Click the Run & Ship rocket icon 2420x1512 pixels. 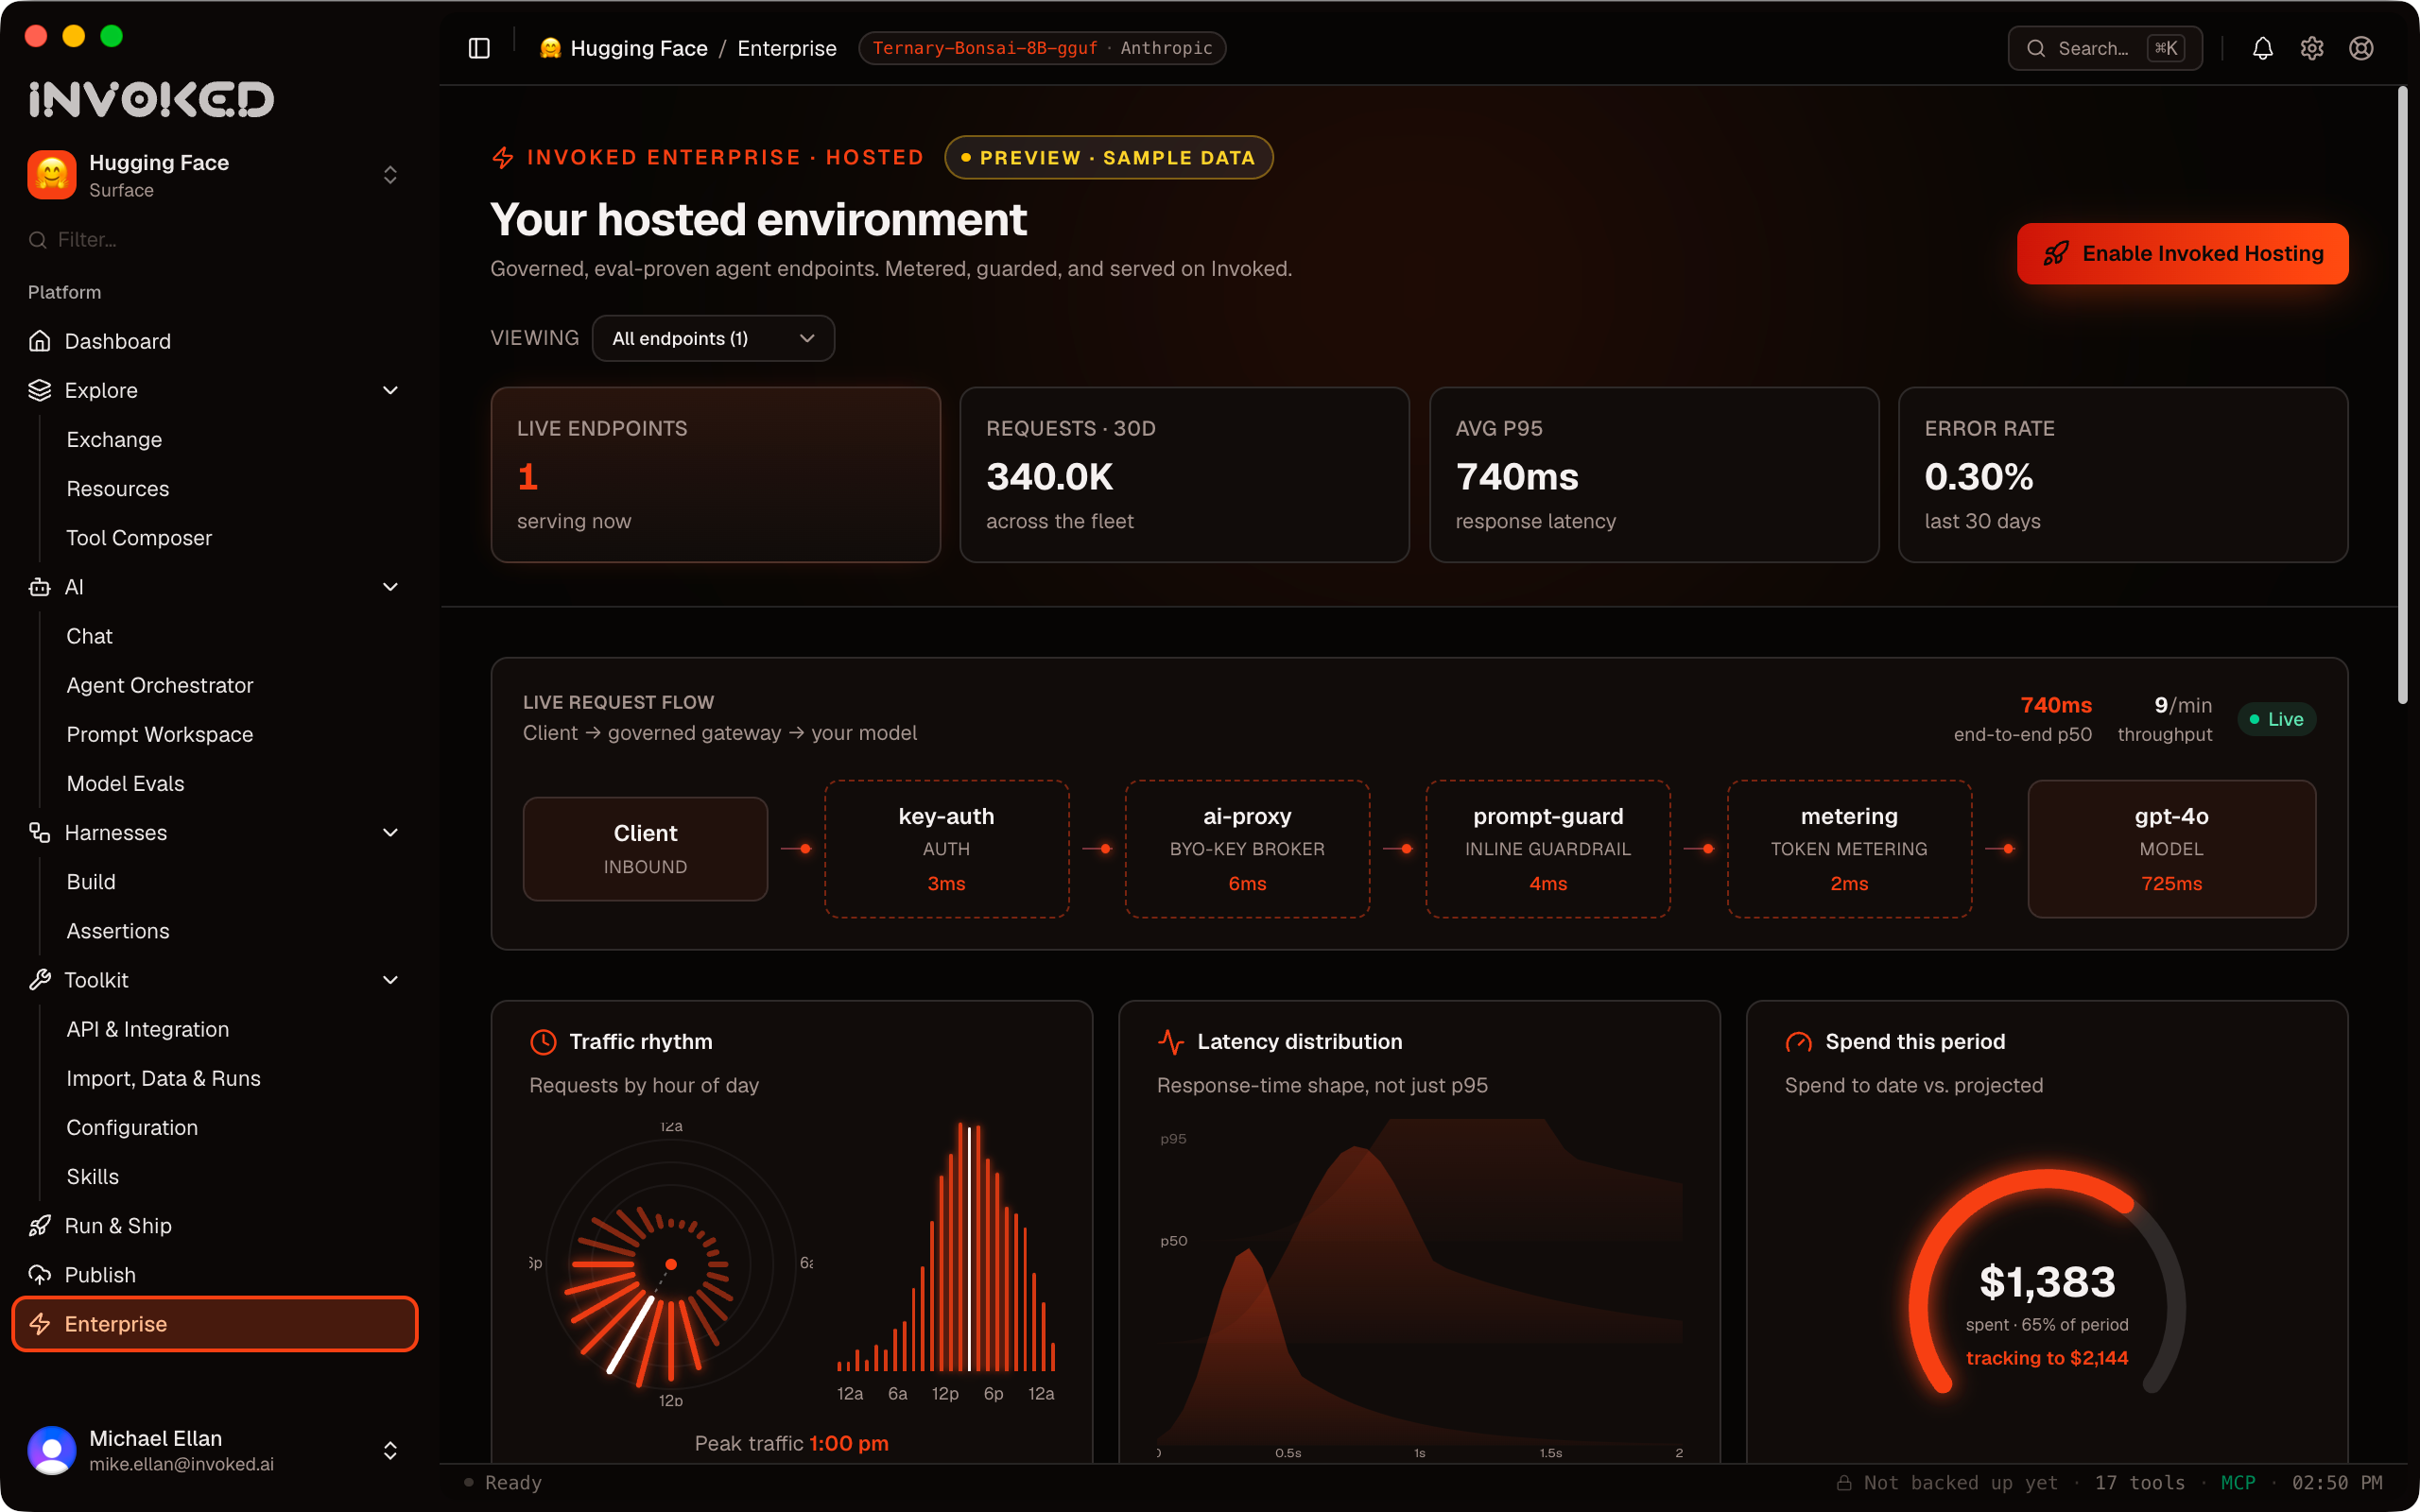point(40,1225)
